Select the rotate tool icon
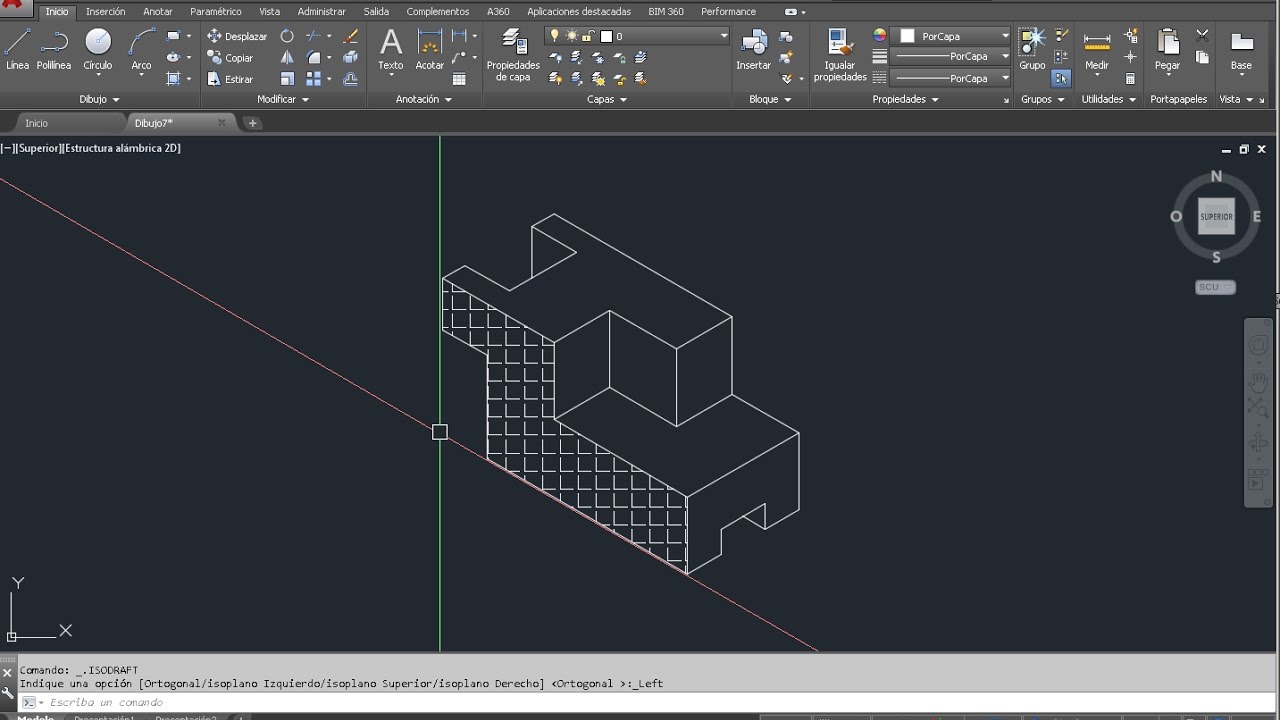The height and width of the screenshot is (720, 1280). pos(287,36)
